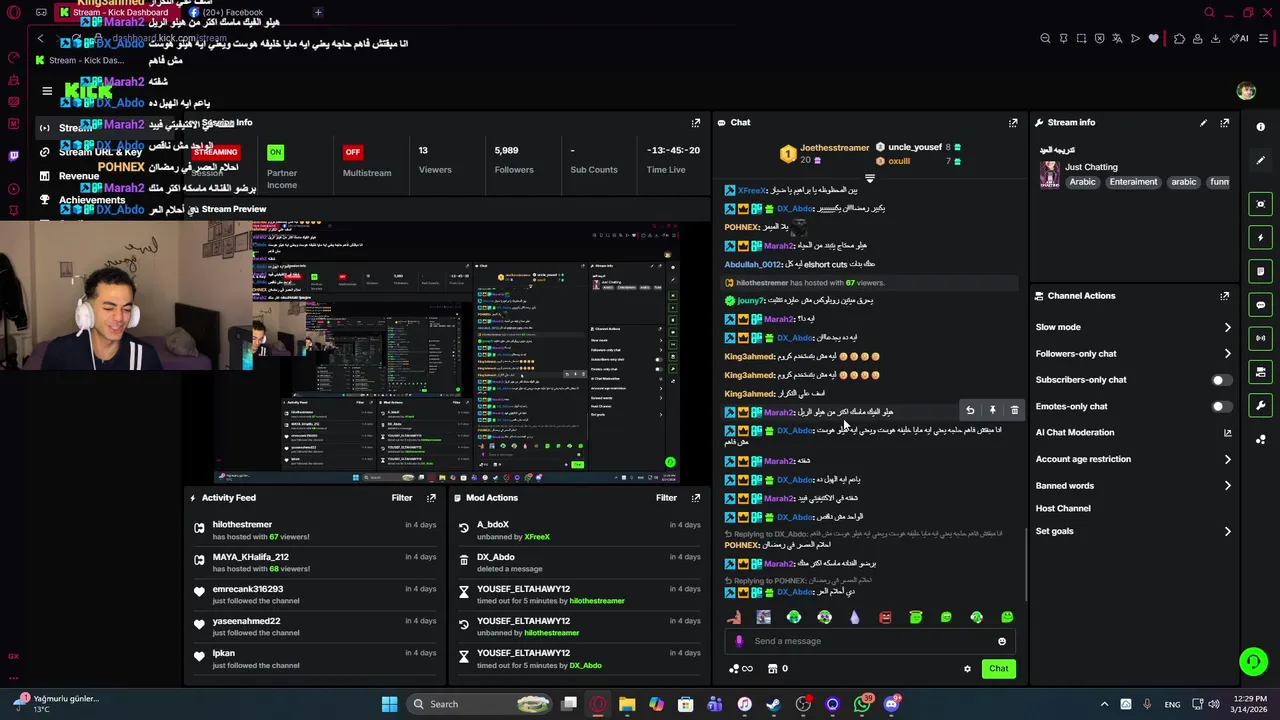The height and width of the screenshot is (720, 1280).
Task: Click the lightning bolt sidebar icon
Action: [1261, 238]
